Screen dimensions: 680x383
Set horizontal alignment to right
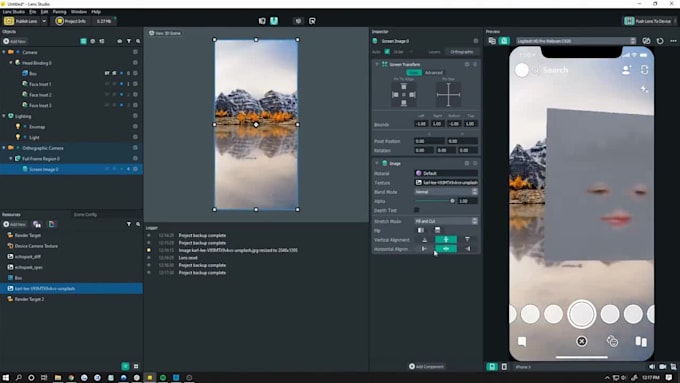point(467,249)
